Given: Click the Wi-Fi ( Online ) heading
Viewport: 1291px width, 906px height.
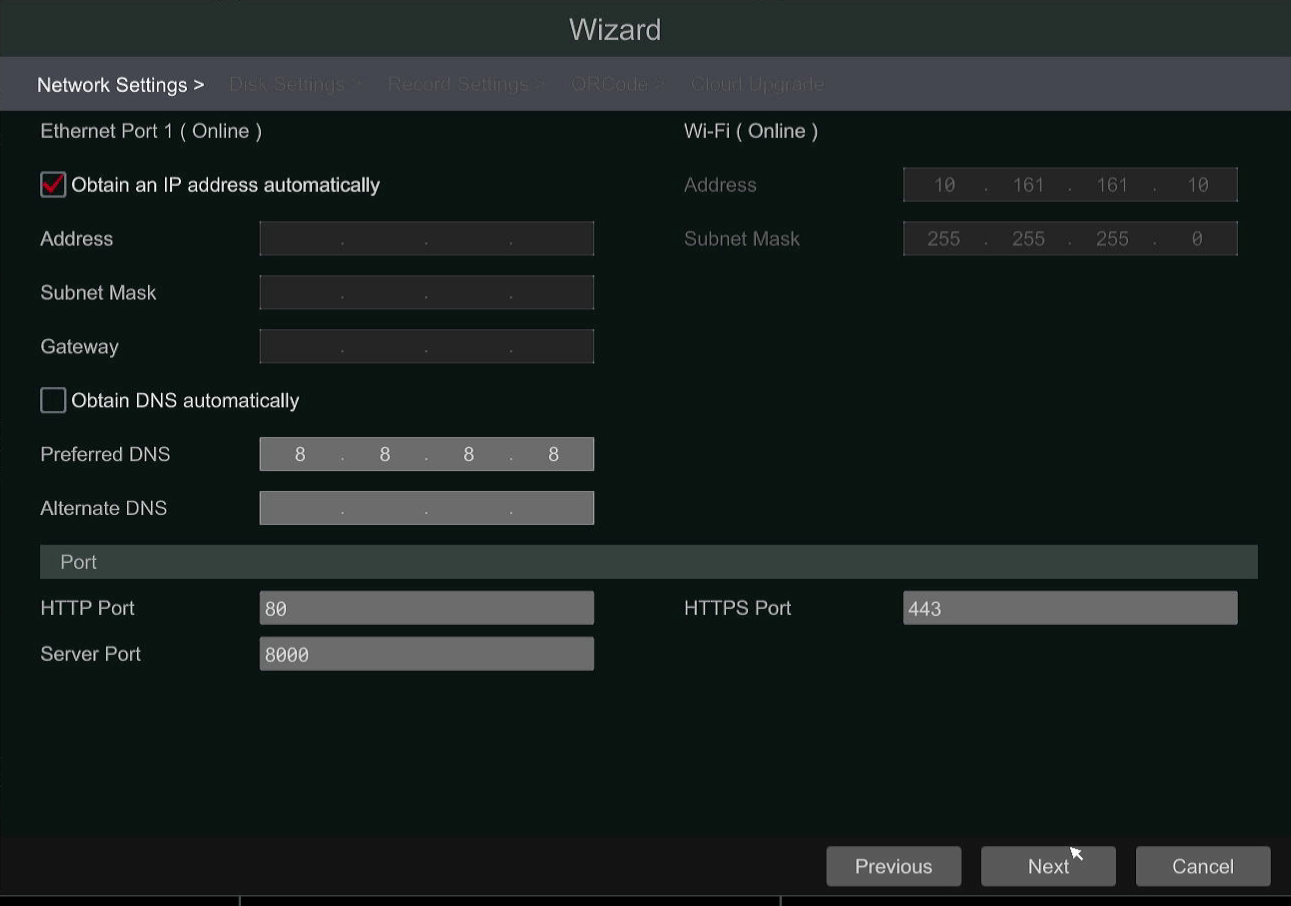Looking at the screenshot, I should point(751,131).
